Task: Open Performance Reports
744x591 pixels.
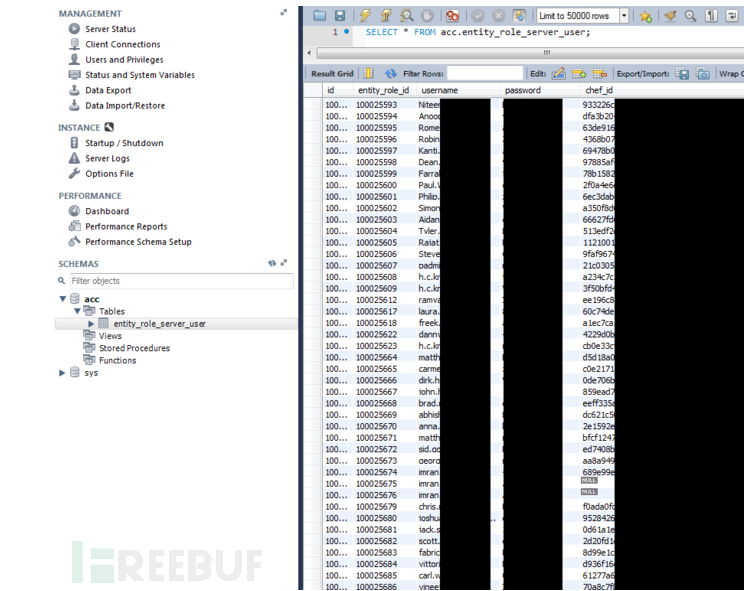Action: (x=126, y=227)
